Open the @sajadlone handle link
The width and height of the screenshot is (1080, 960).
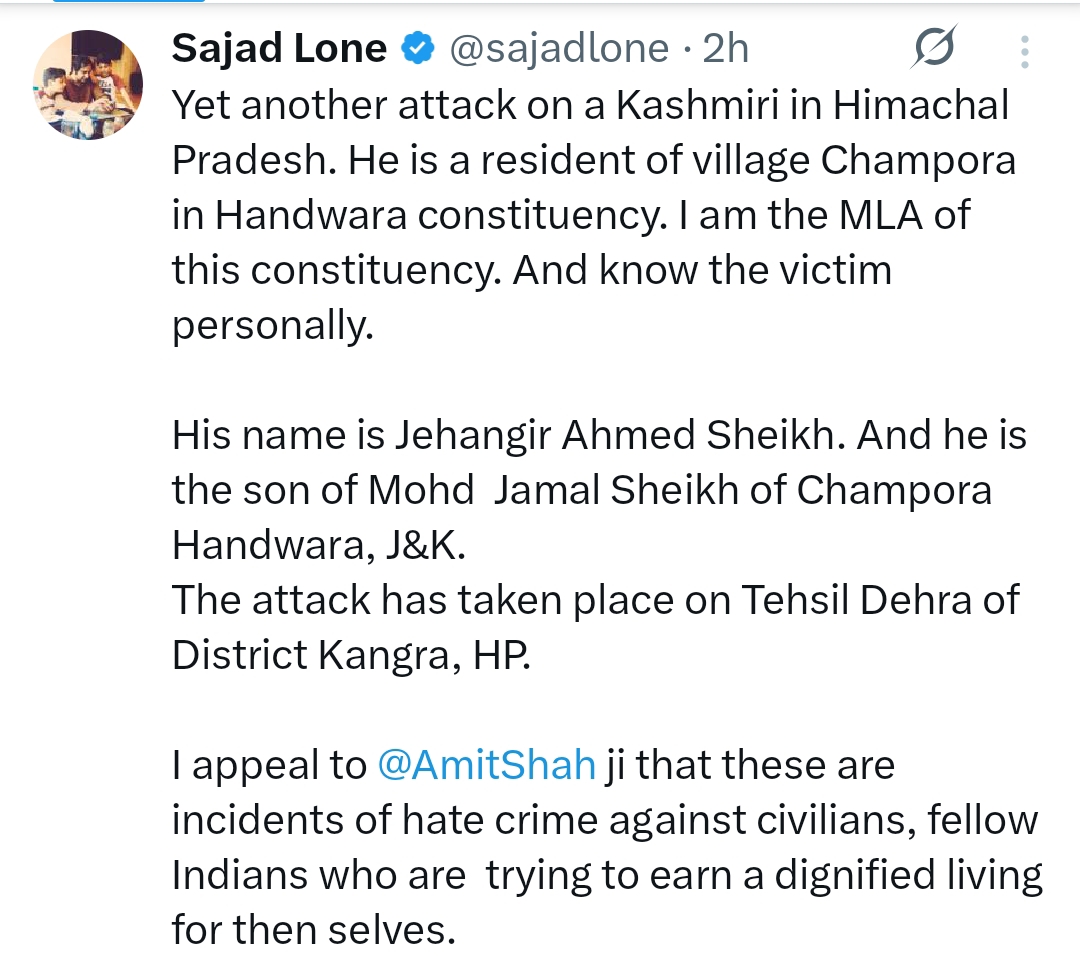click(558, 48)
